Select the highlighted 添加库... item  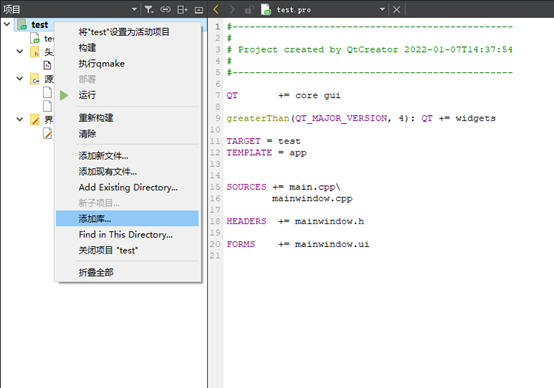pos(127,219)
